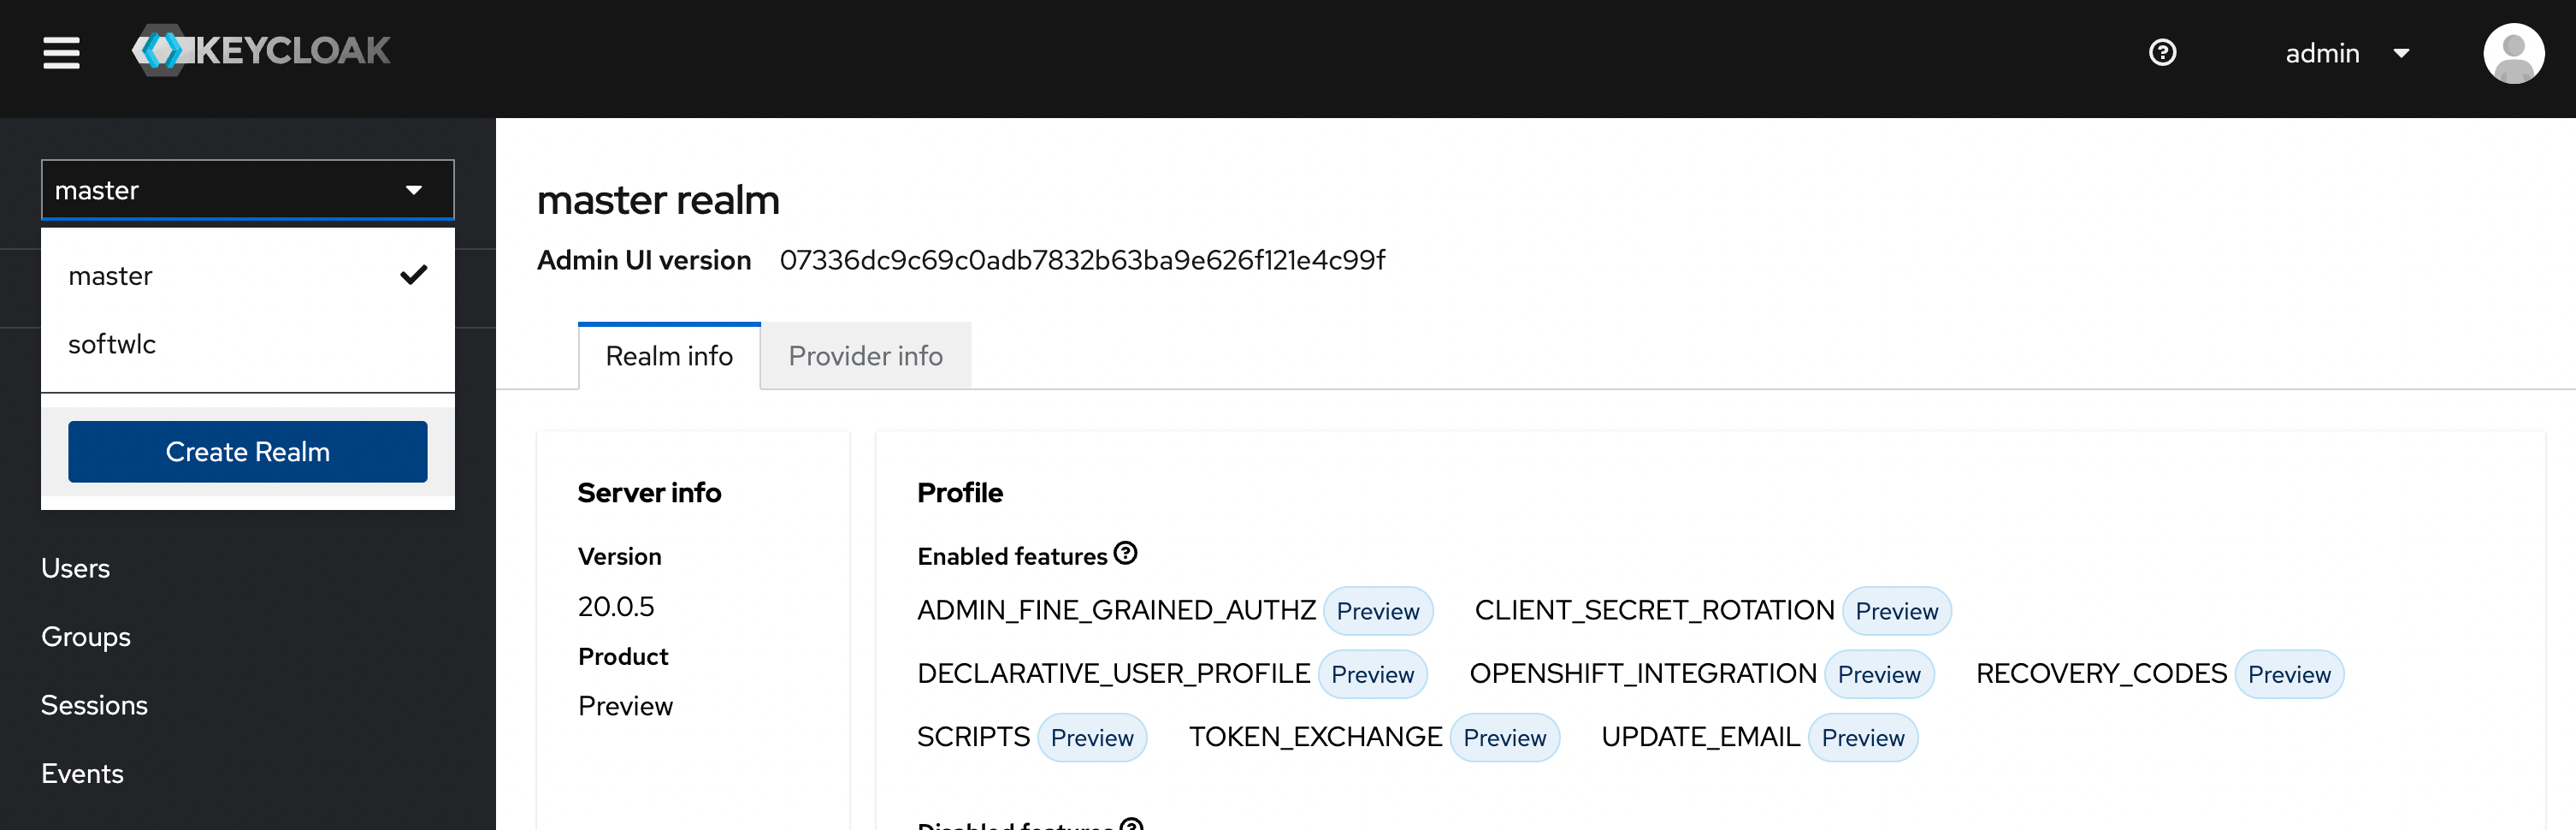
Task: Show help for Disabled features
Action: (x=1131, y=823)
